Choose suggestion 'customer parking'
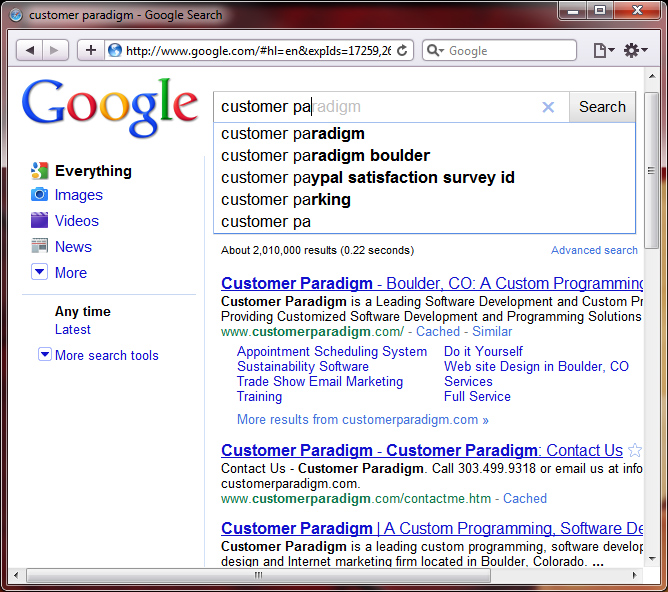The image size is (668, 592). point(424,200)
